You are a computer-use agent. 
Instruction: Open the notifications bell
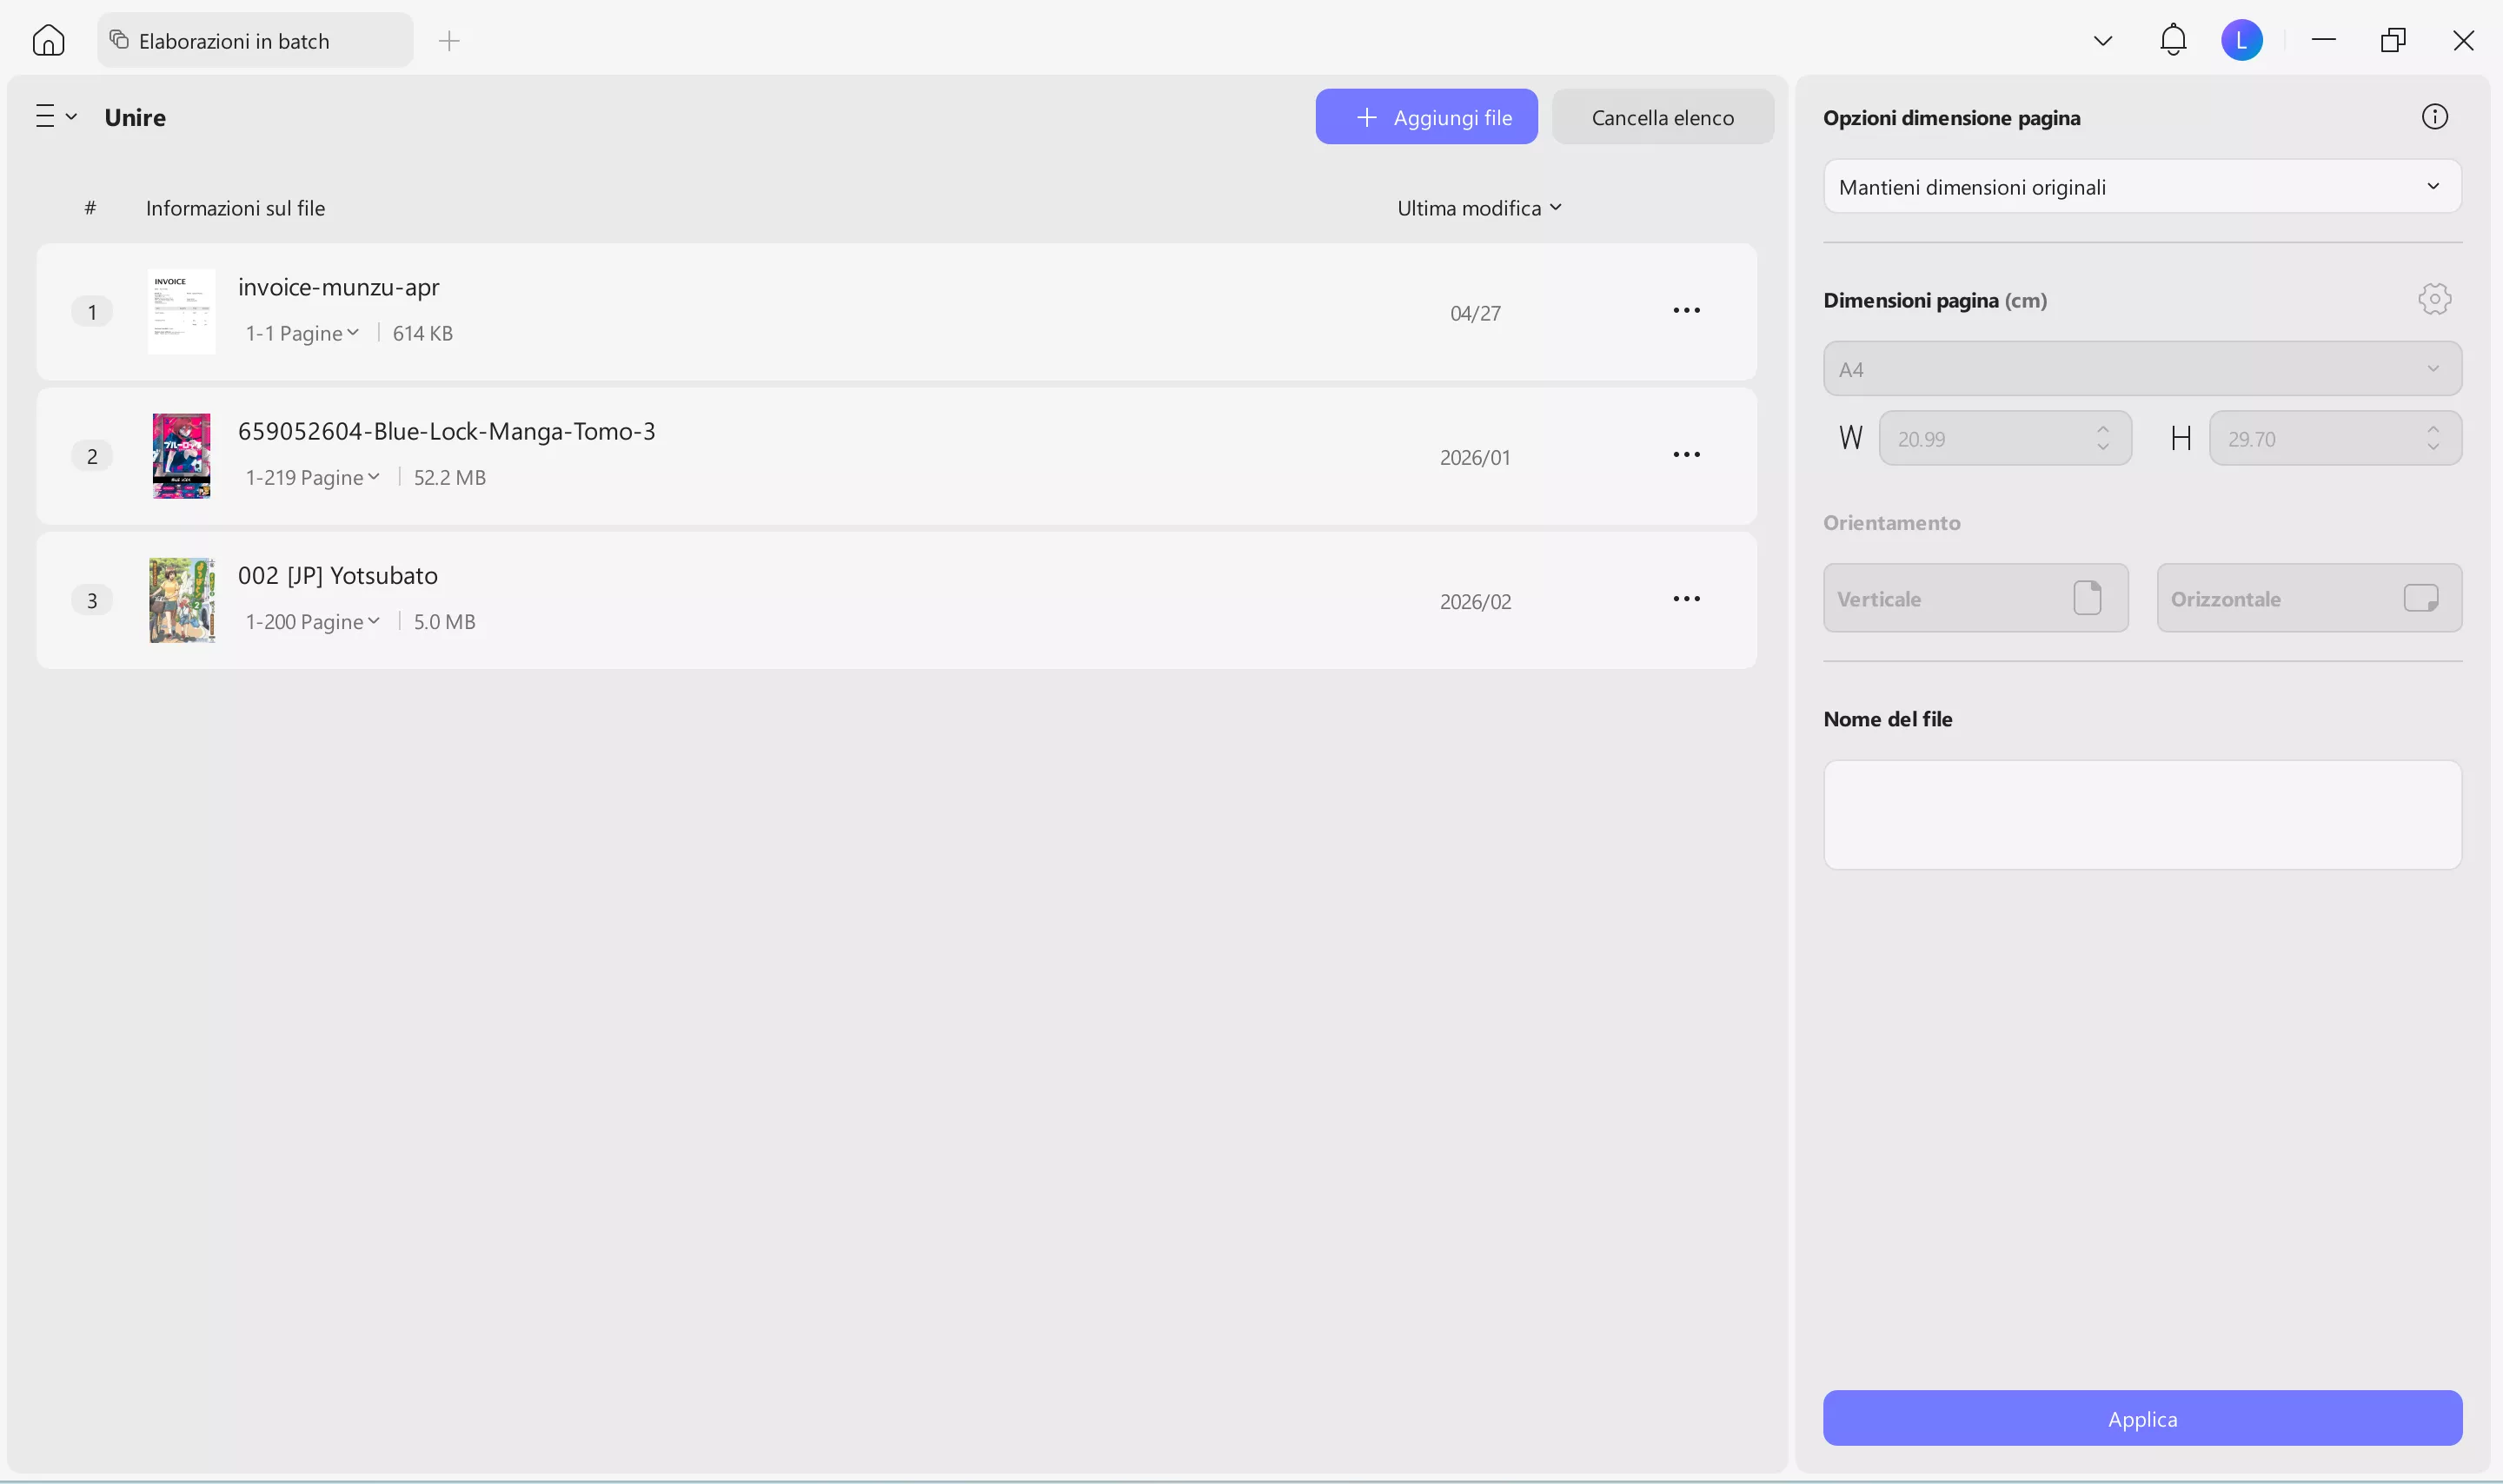click(2172, 40)
